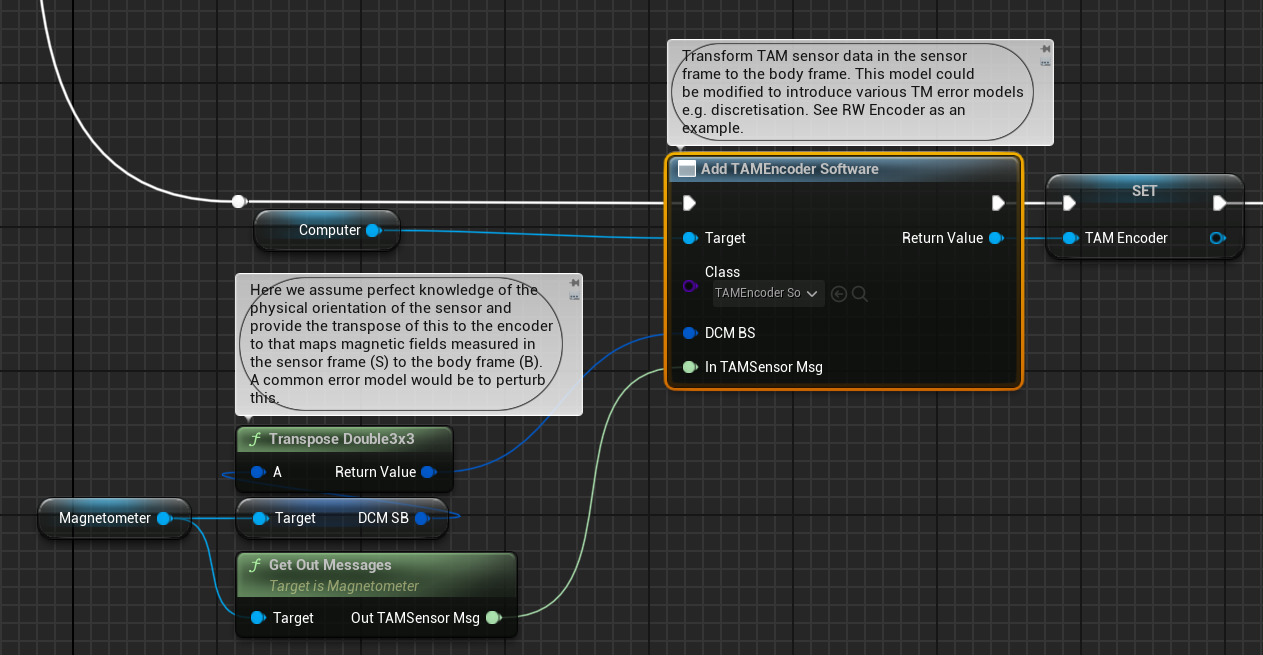Click the Target pin on Add TAMEncoder Software
The image size is (1263, 655).
[x=690, y=238]
